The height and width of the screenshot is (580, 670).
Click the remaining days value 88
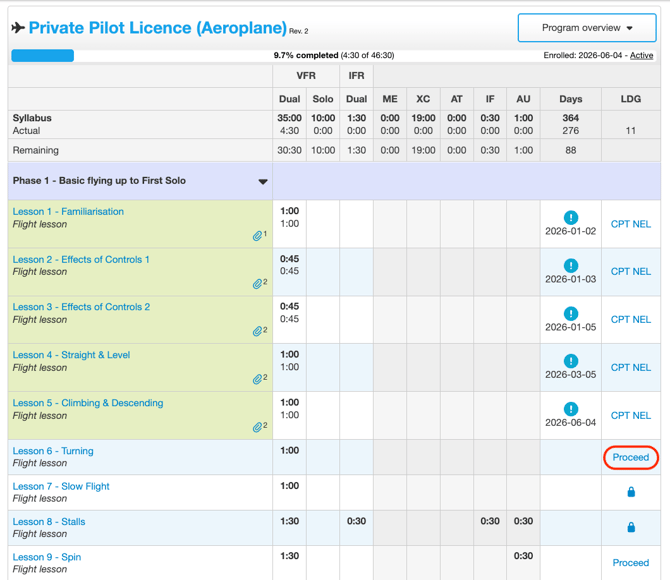571,150
